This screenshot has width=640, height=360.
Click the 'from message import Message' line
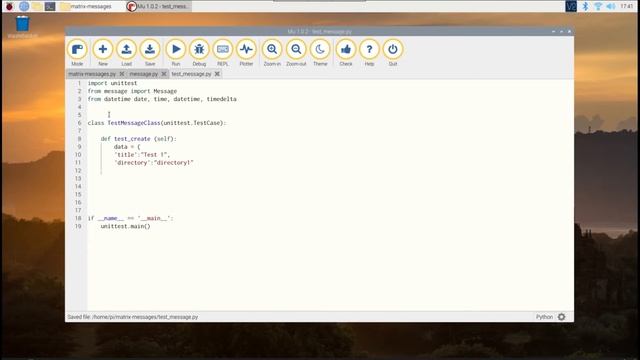132,91
